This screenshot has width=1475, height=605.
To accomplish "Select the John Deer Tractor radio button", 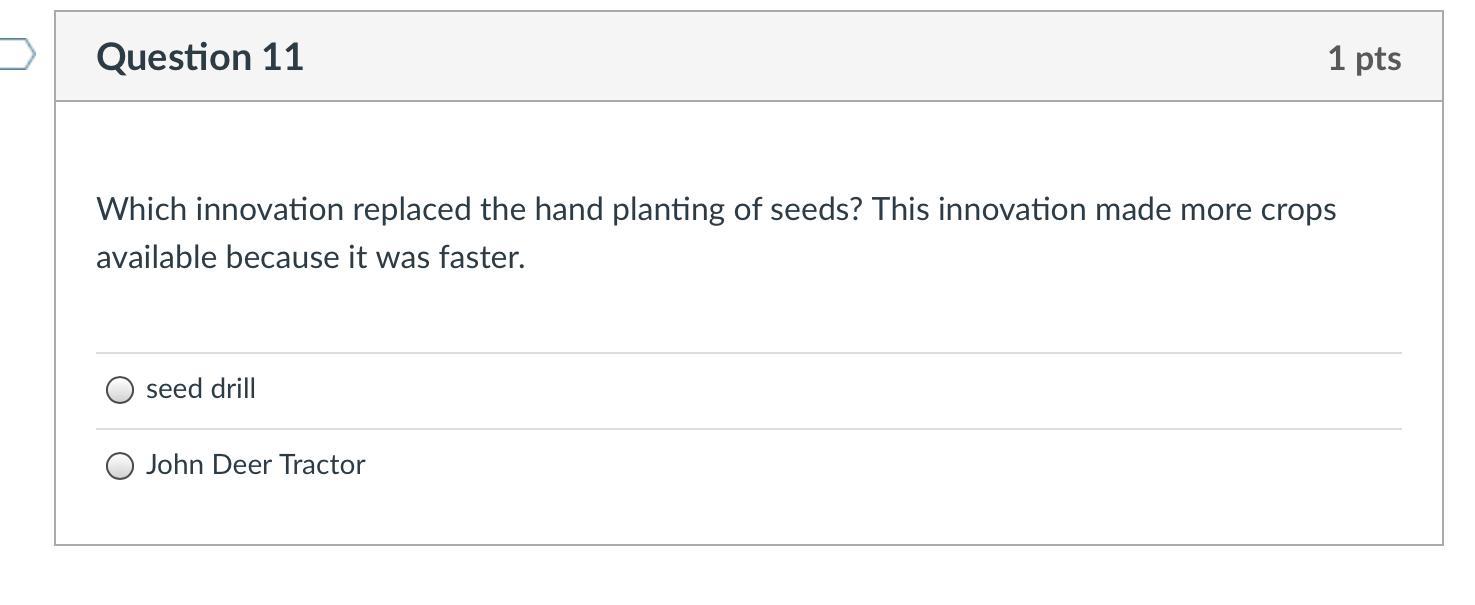I will click(x=120, y=466).
